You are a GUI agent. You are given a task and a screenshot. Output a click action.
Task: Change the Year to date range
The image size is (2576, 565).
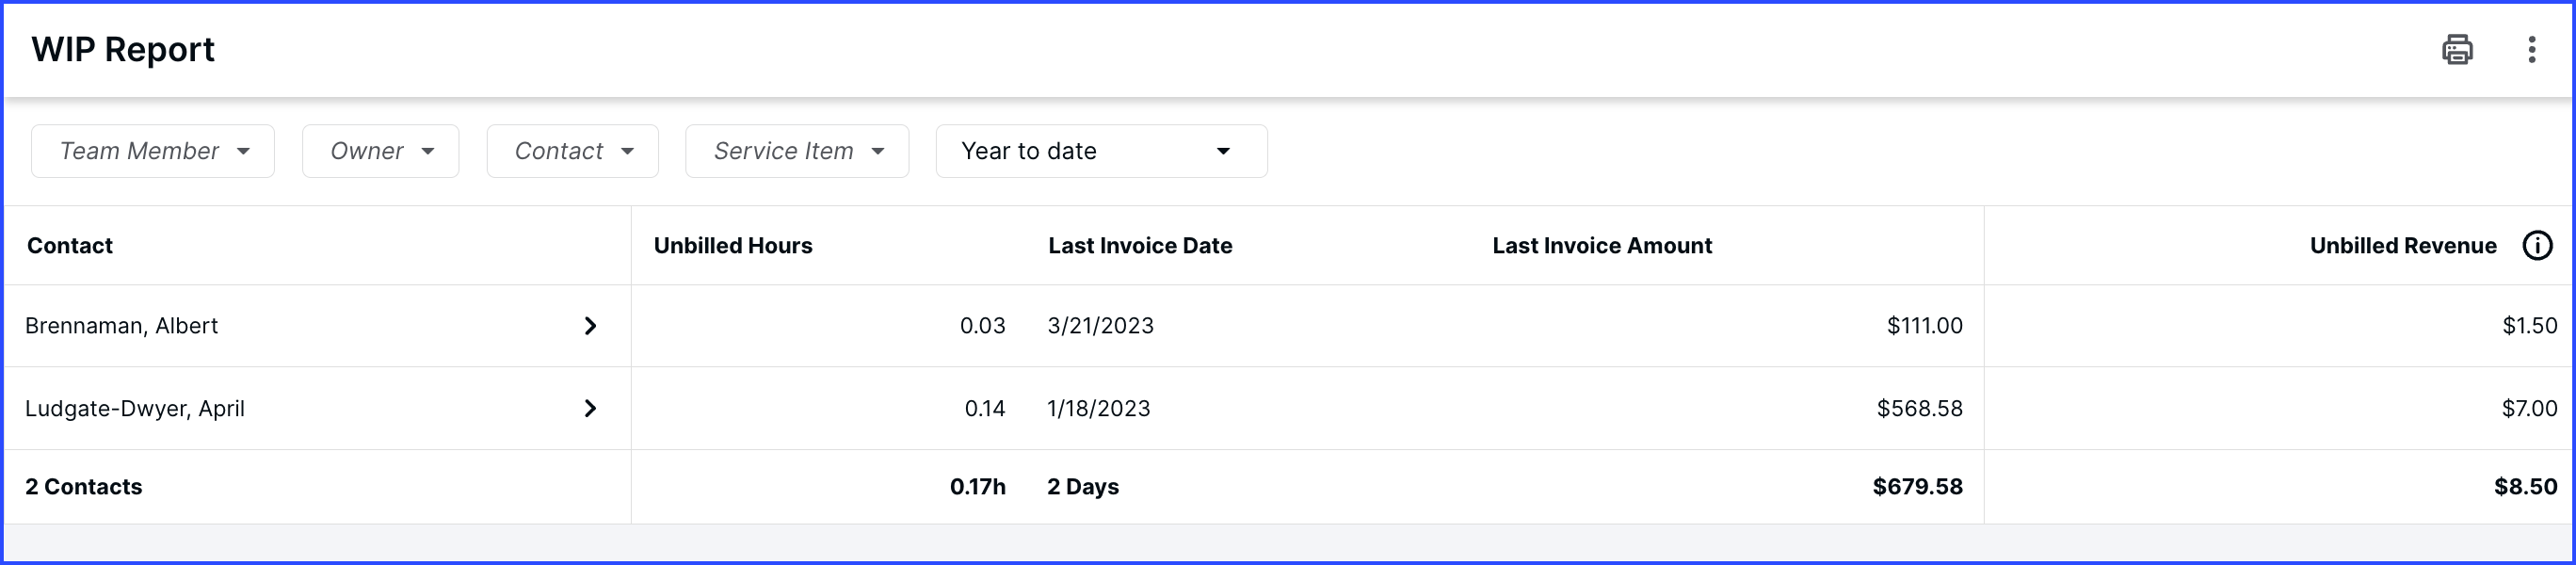1102,151
